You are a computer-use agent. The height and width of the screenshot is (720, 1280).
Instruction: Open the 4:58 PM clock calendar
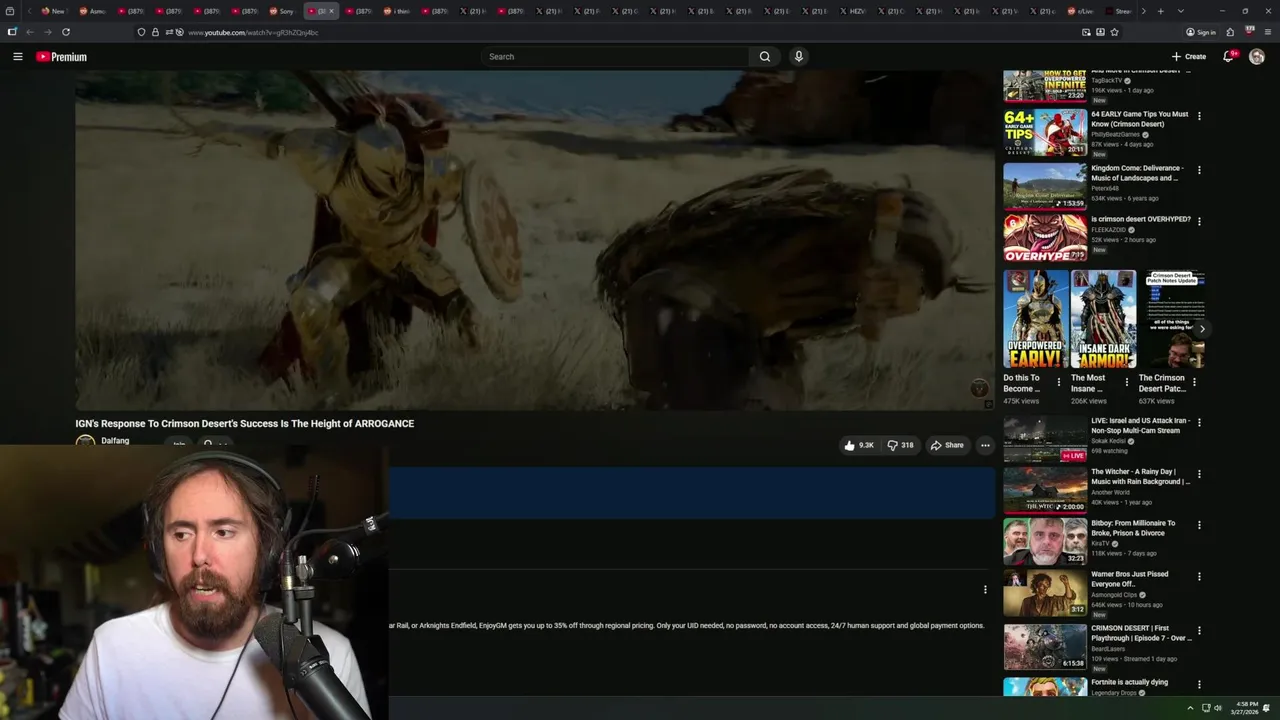click(1246, 708)
